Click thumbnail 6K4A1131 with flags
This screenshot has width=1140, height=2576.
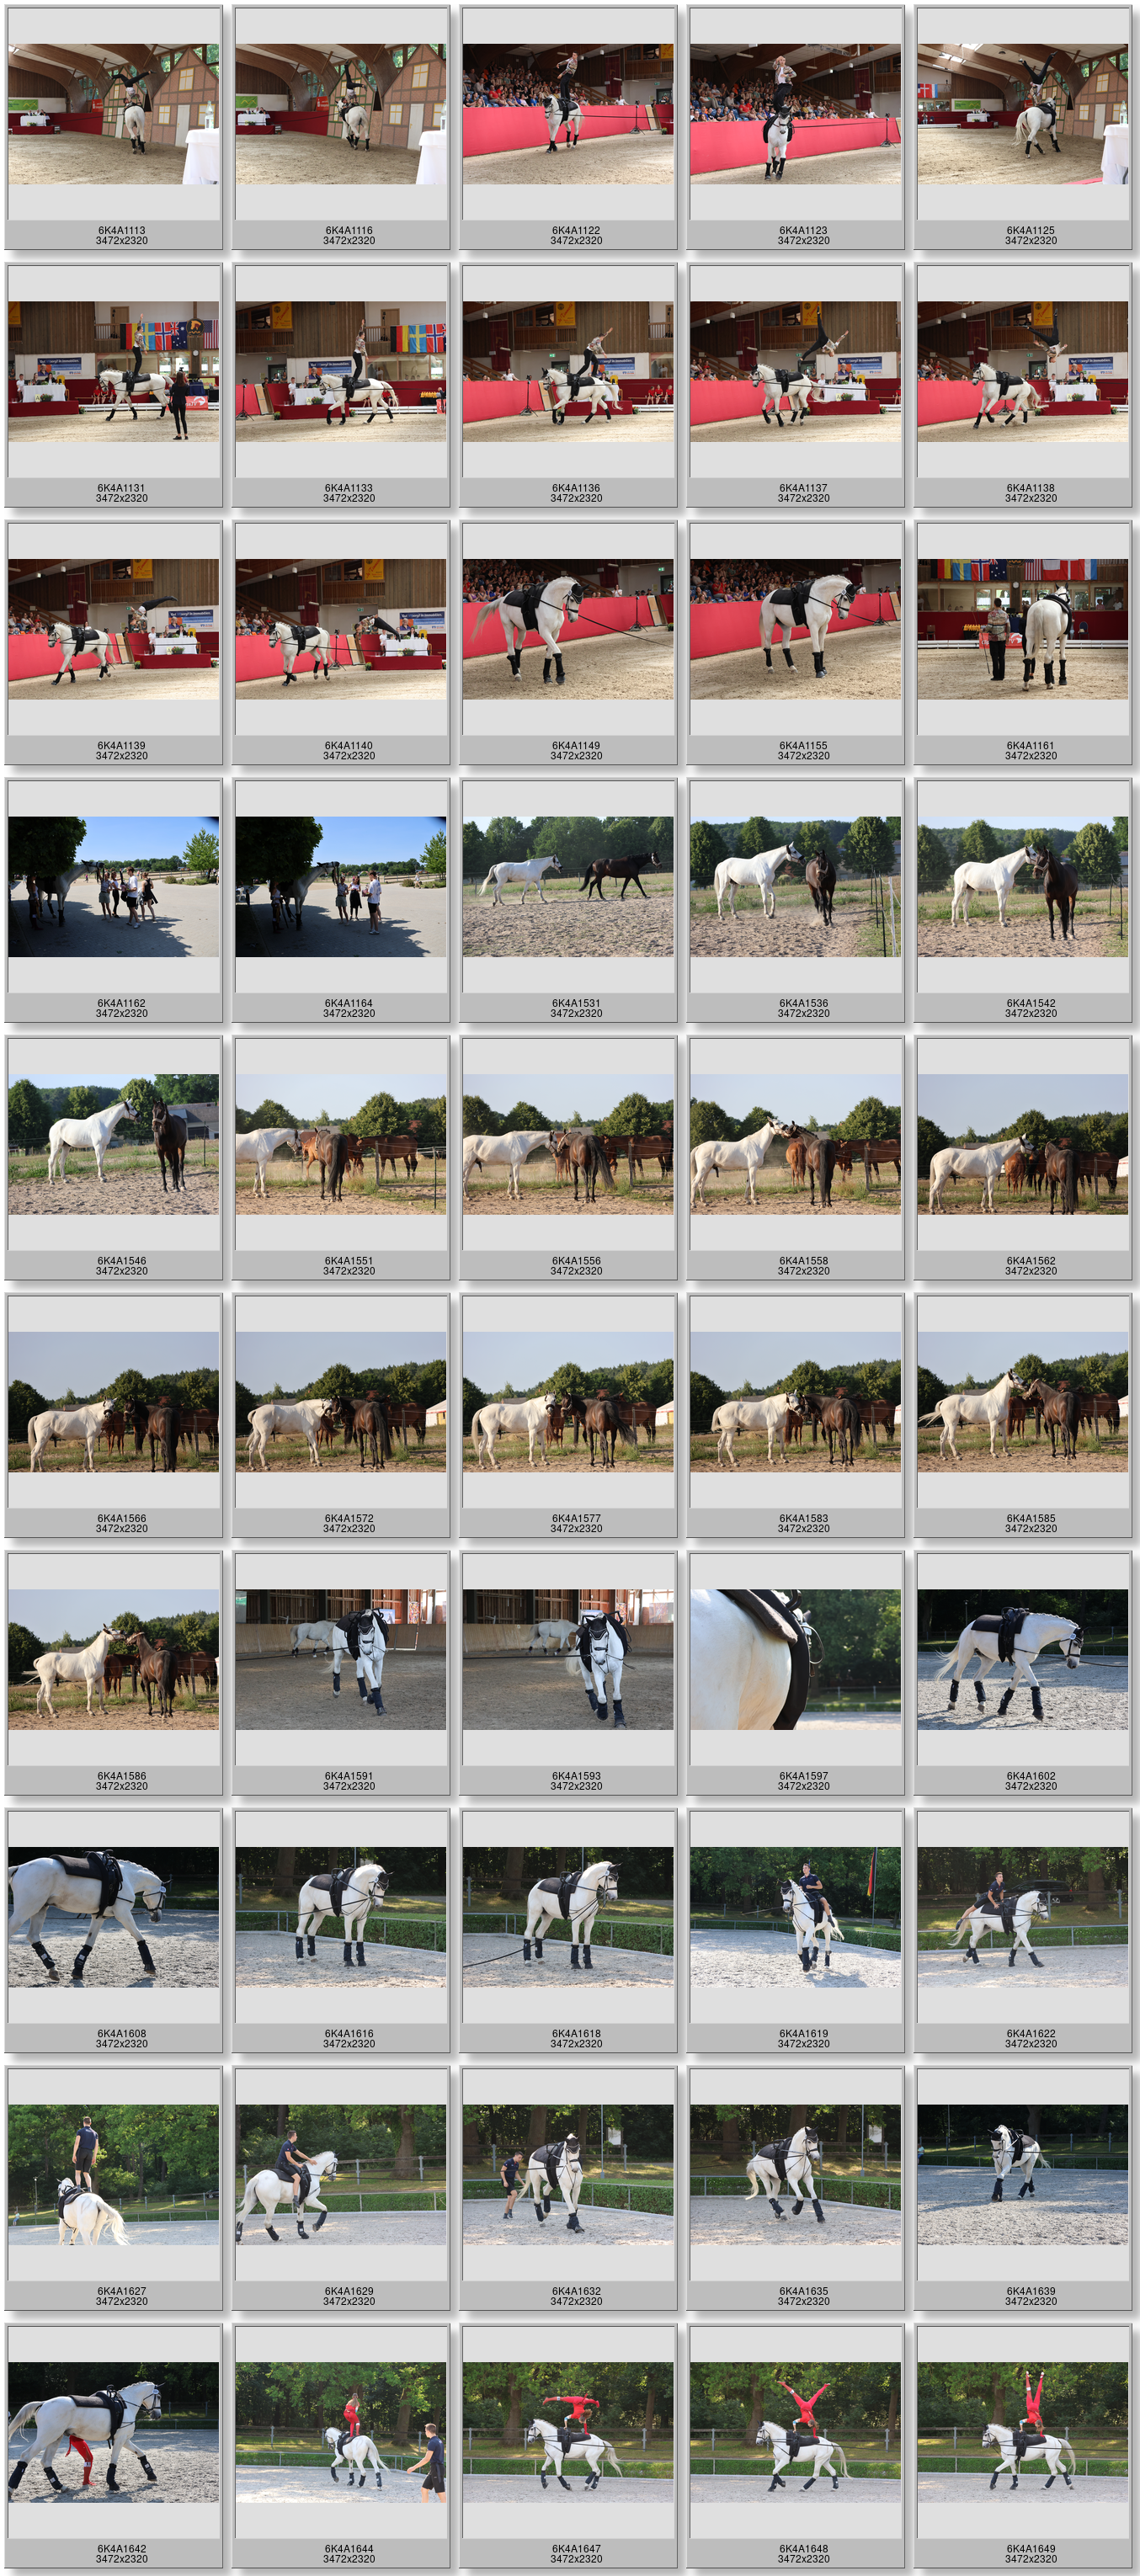(x=113, y=372)
